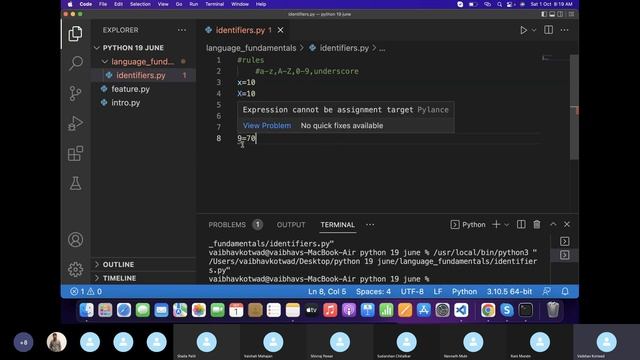Viewport: 640px width, 360px height.
Task: Open feedback icon in status bar
Action: [x=547, y=291]
